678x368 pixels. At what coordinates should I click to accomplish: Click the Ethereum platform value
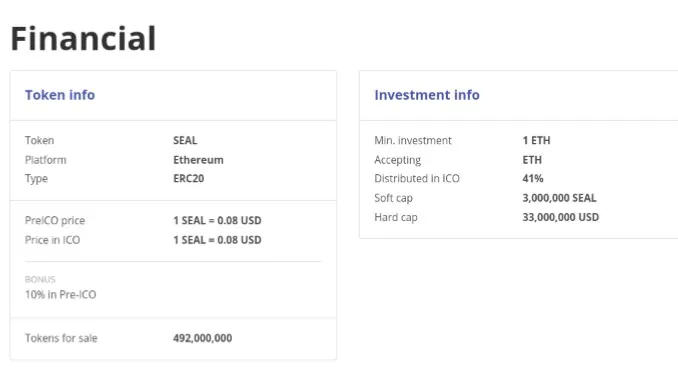[198, 160]
